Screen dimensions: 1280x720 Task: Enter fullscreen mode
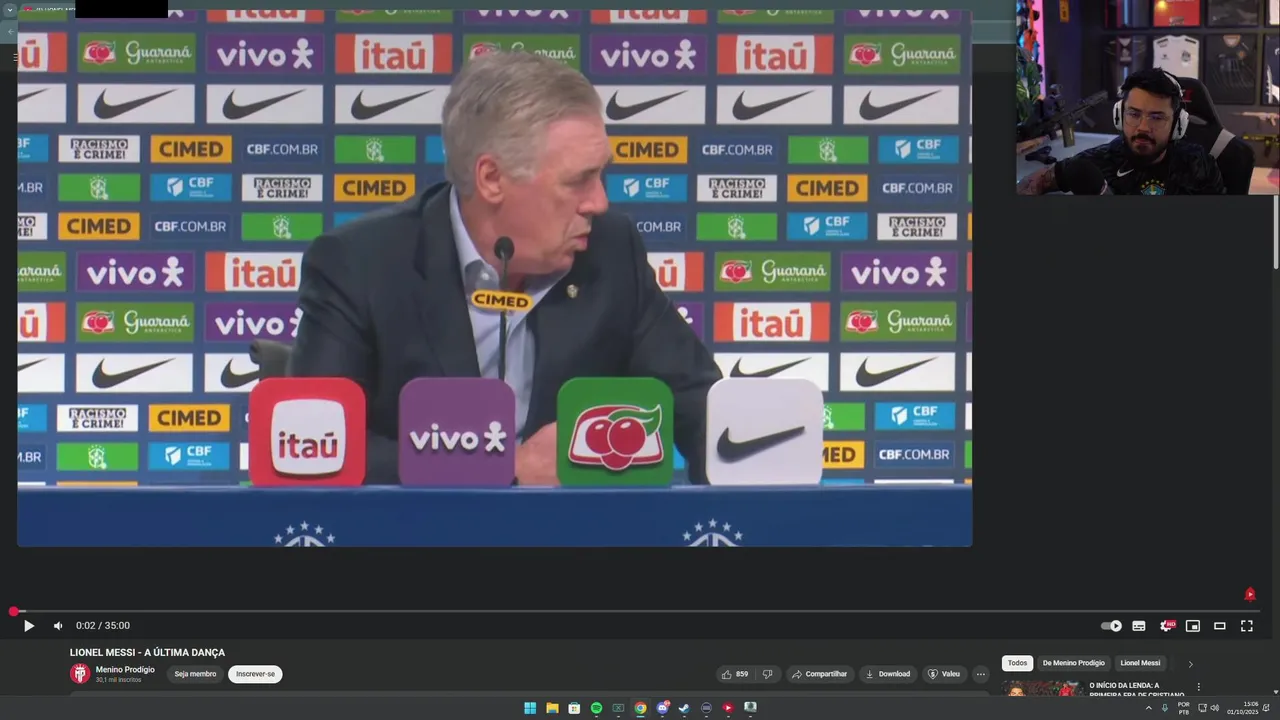pos(1246,626)
